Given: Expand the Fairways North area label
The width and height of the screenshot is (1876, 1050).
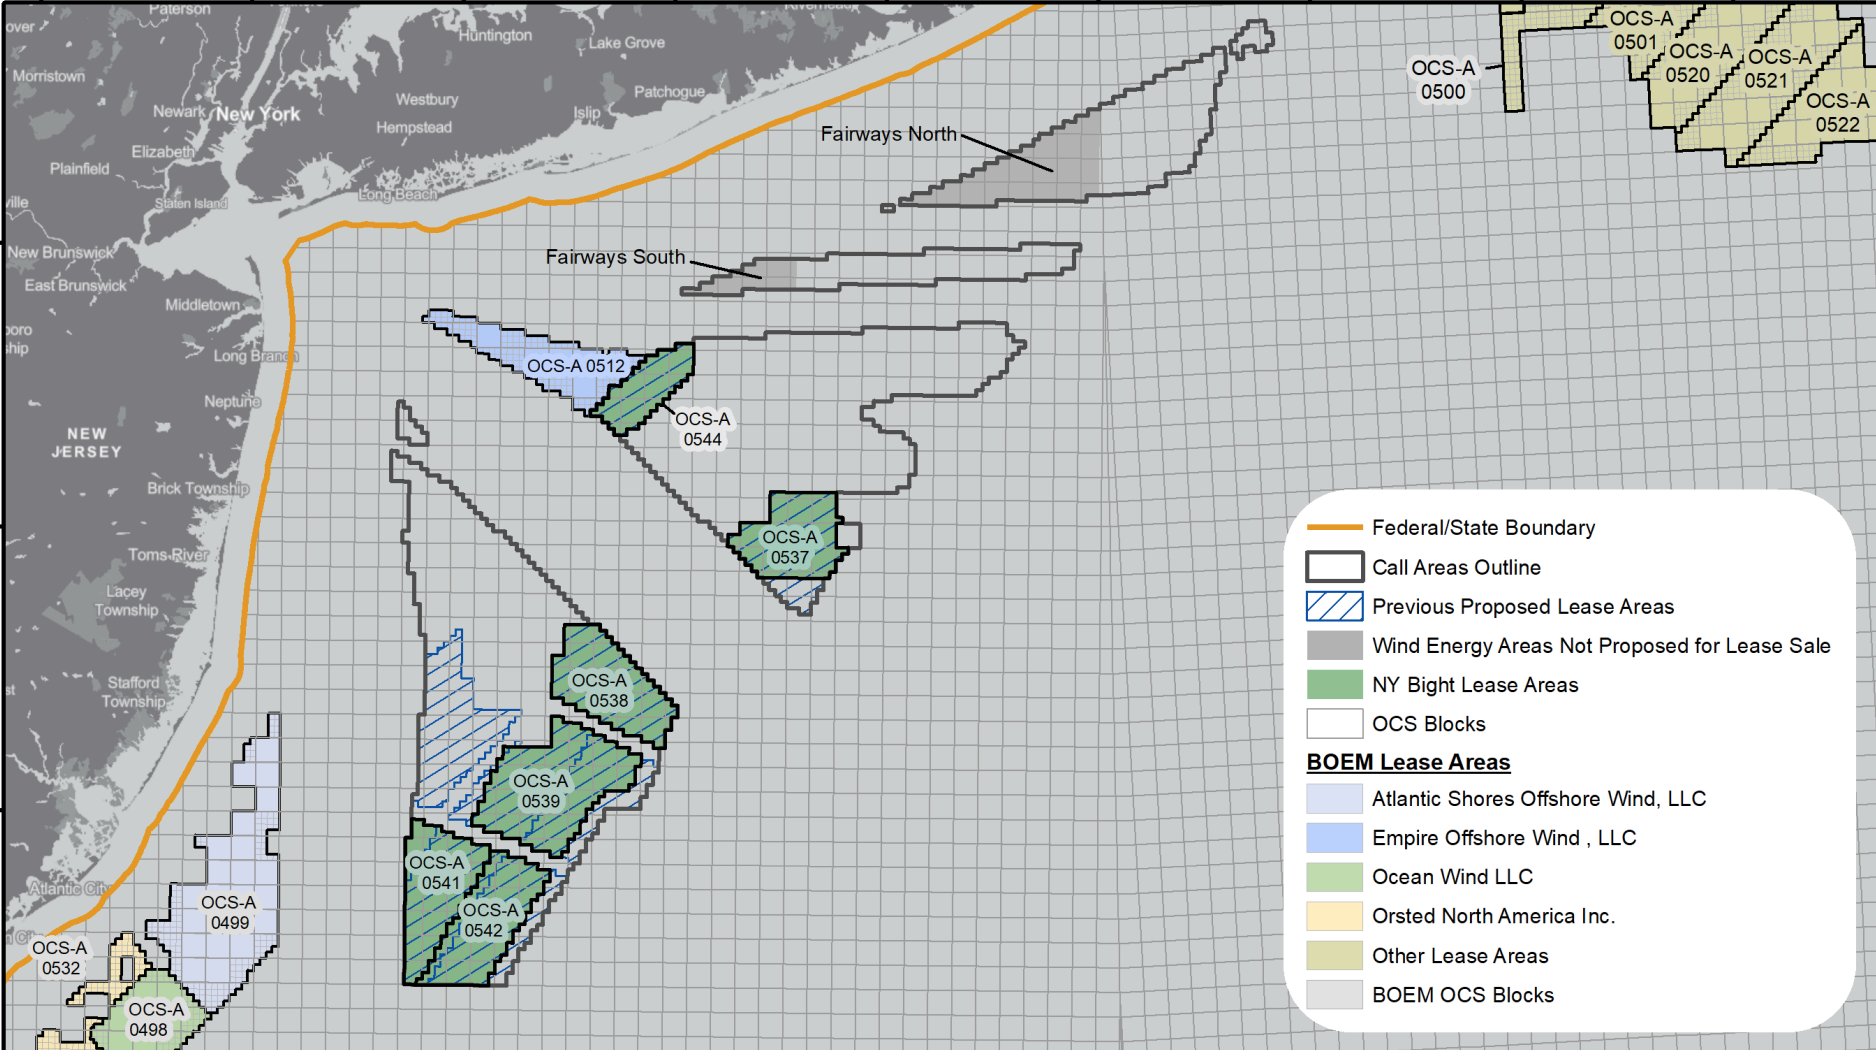Looking at the screenshot, I should tap(888, 133).
